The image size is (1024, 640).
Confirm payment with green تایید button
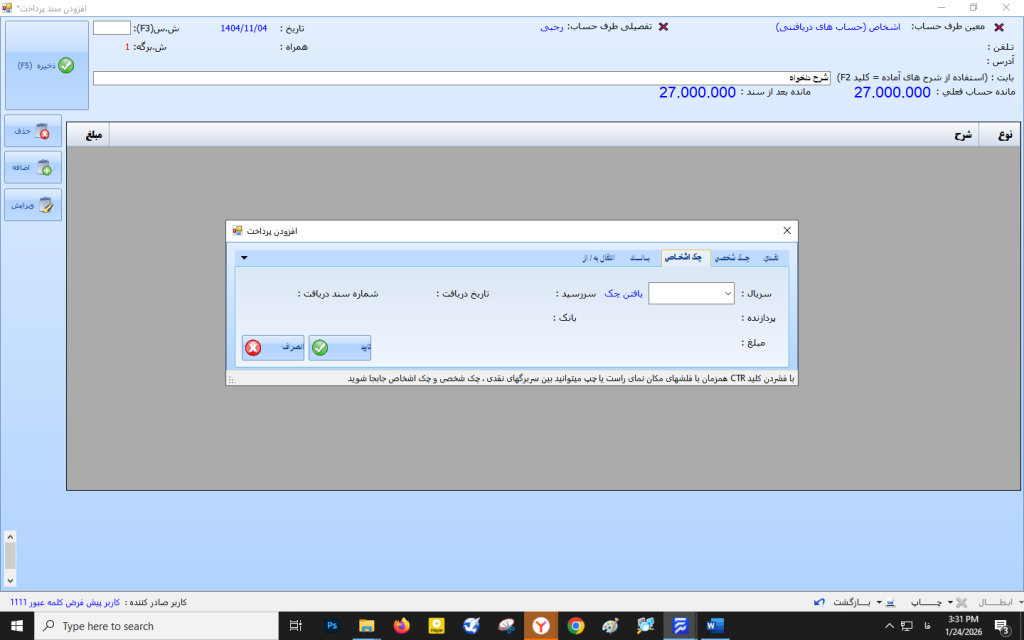339,348
